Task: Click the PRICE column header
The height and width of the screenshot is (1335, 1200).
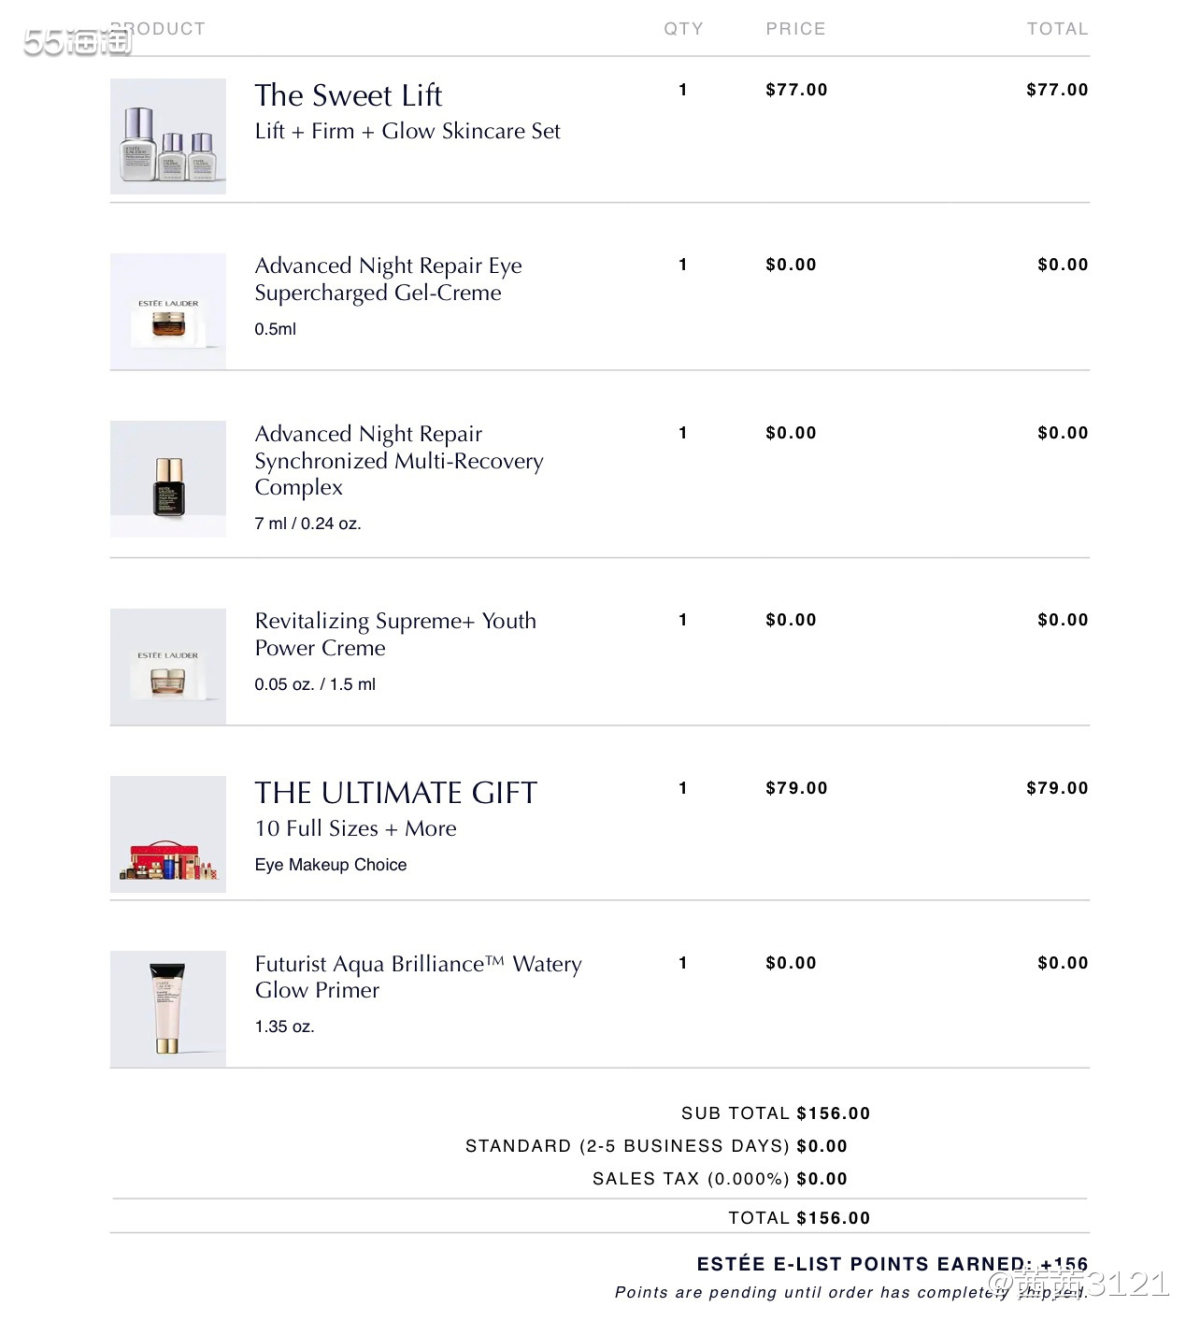Action: tap(796, 29)
